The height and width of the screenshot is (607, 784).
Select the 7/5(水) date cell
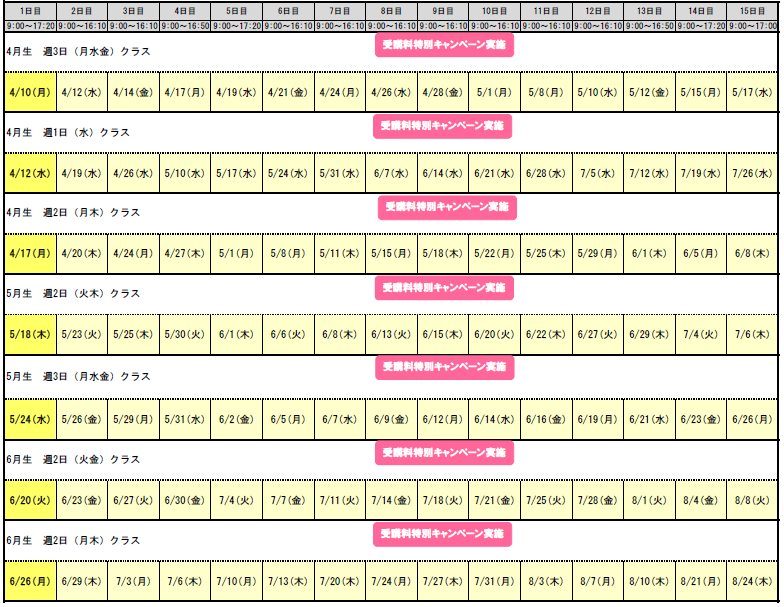click(x=598, y=173)
